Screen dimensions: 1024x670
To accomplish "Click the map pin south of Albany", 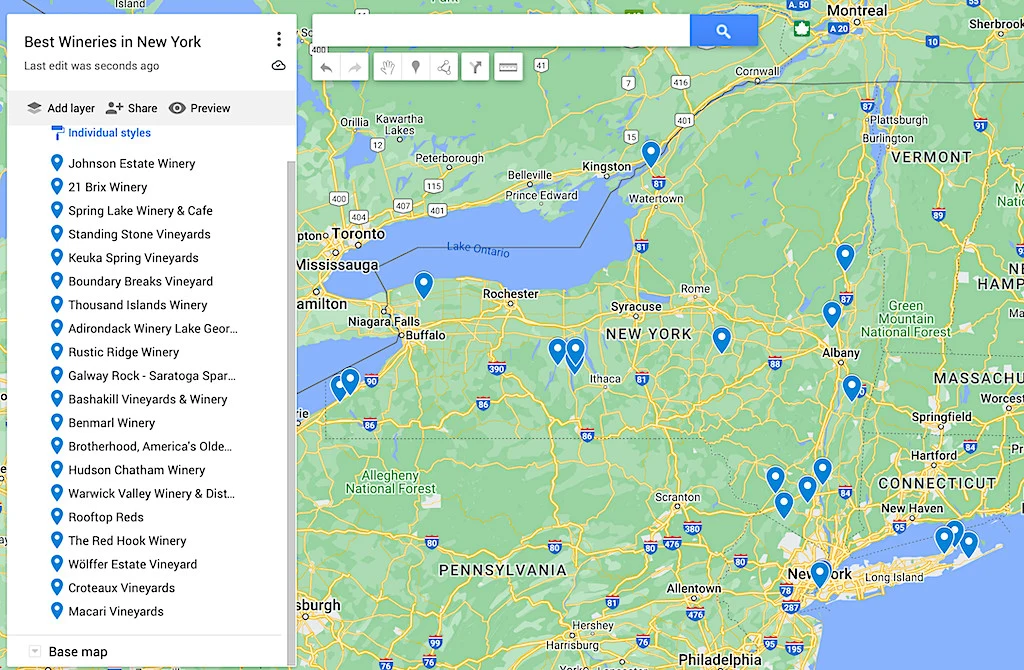I will tap(852, 388).
